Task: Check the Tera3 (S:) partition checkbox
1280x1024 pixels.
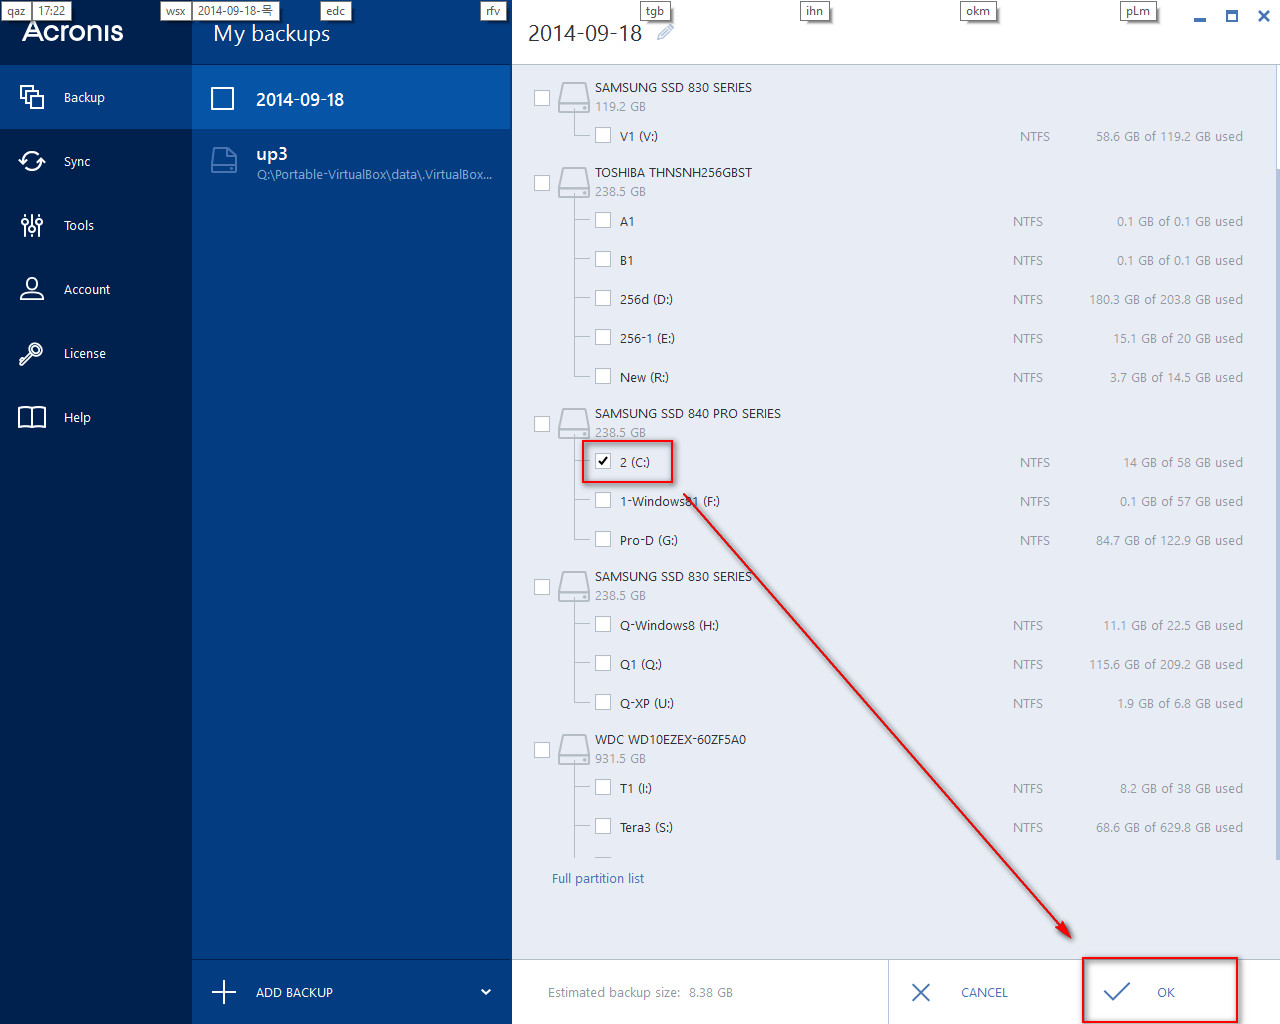Action: pyautogui.click(x=603, y=826)
